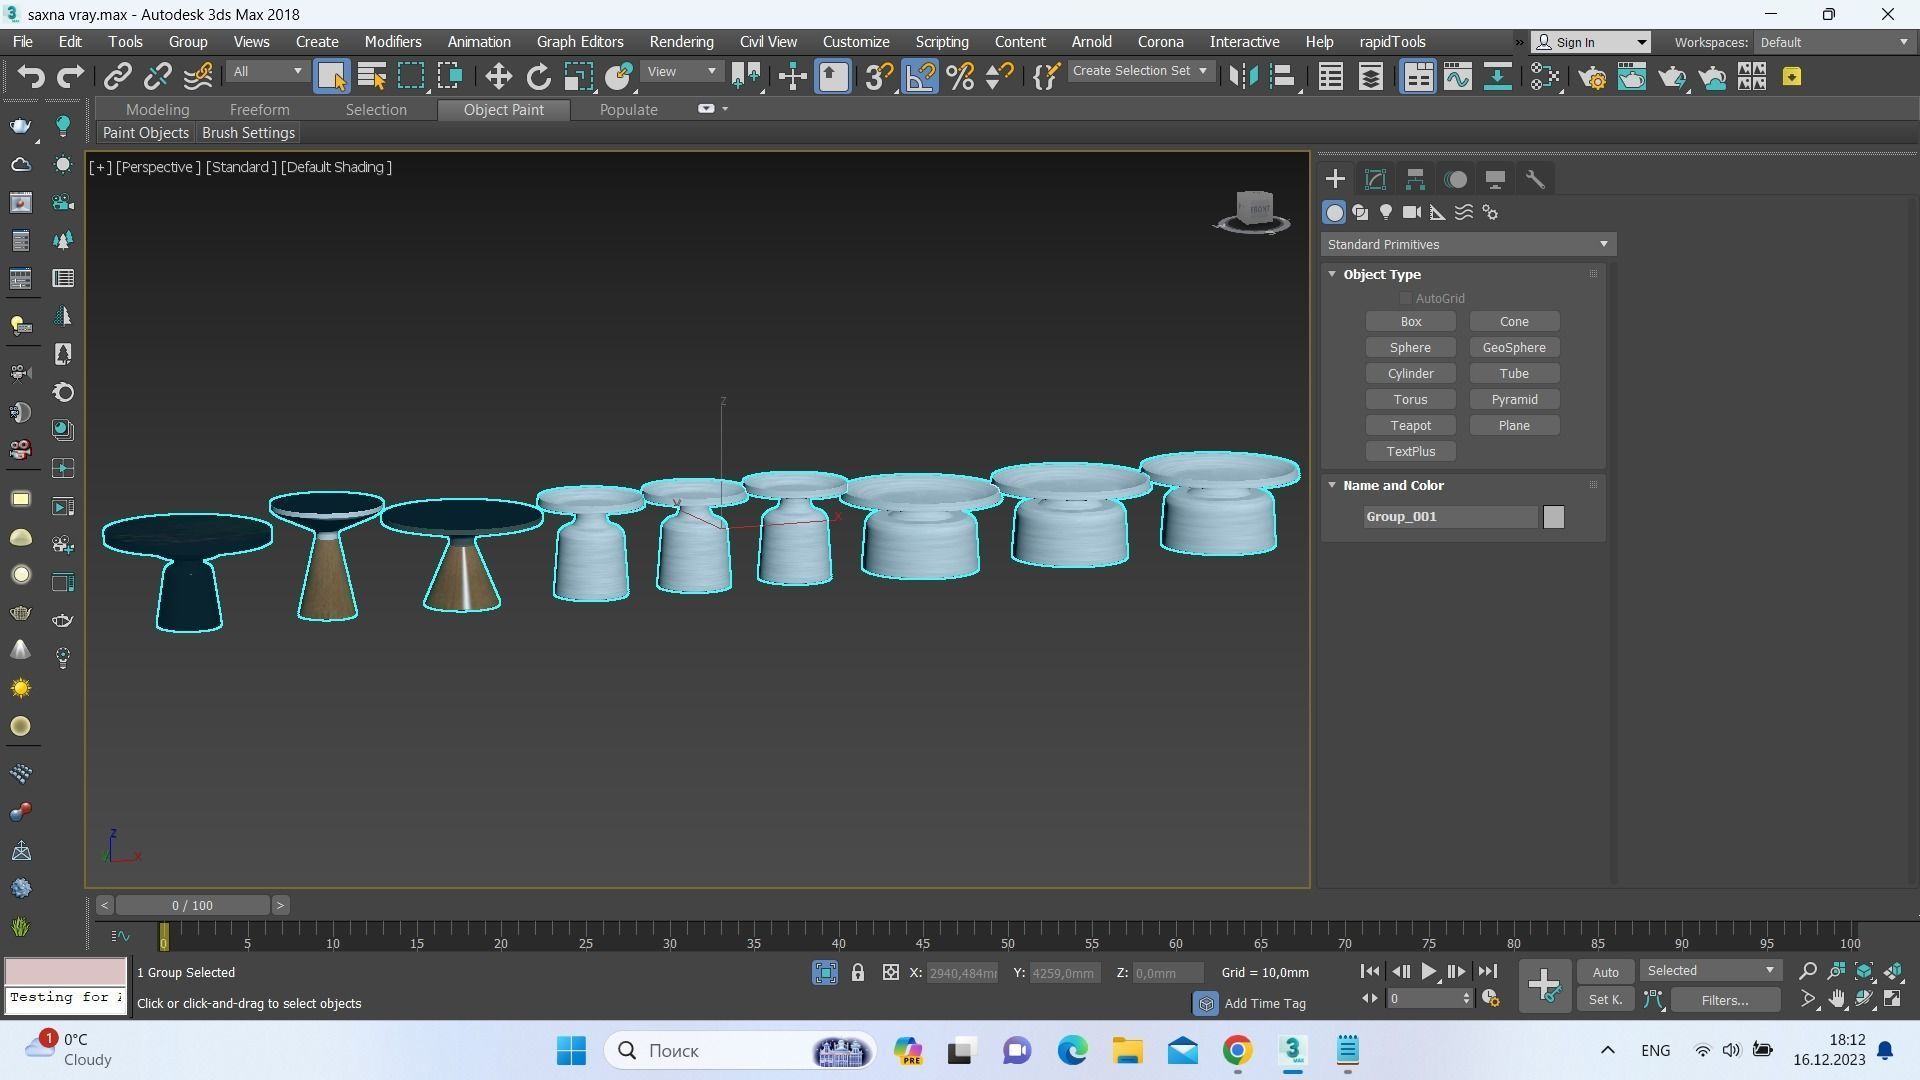
Task: Toggle selection lock padlock
Action: pos(857,973)
